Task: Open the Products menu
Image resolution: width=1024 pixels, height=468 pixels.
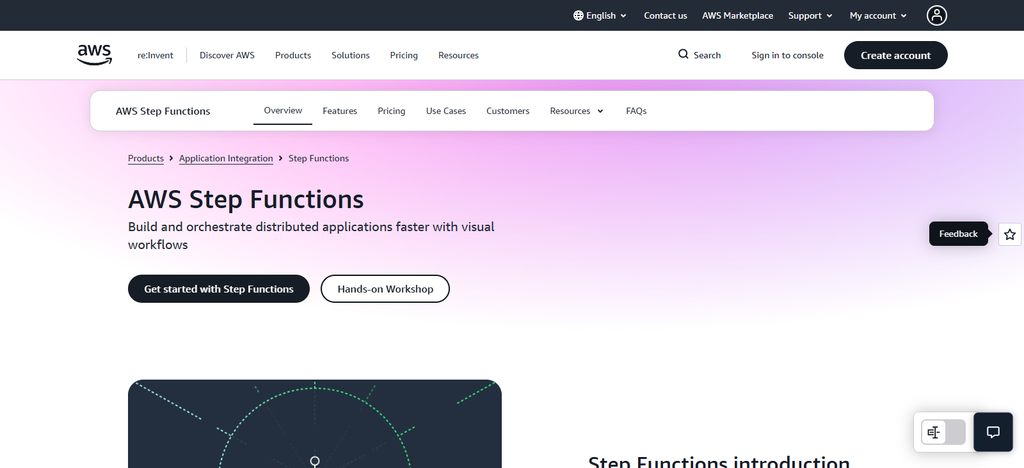Action: click(x=293, y=55)
